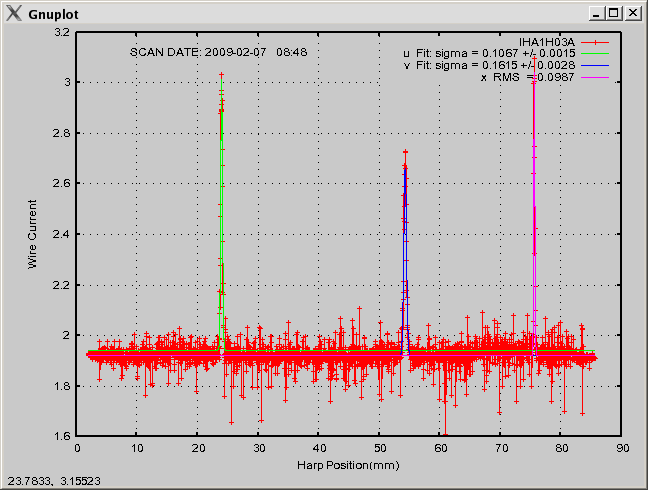Close the Gnuplot window

(x=633, y=14)
